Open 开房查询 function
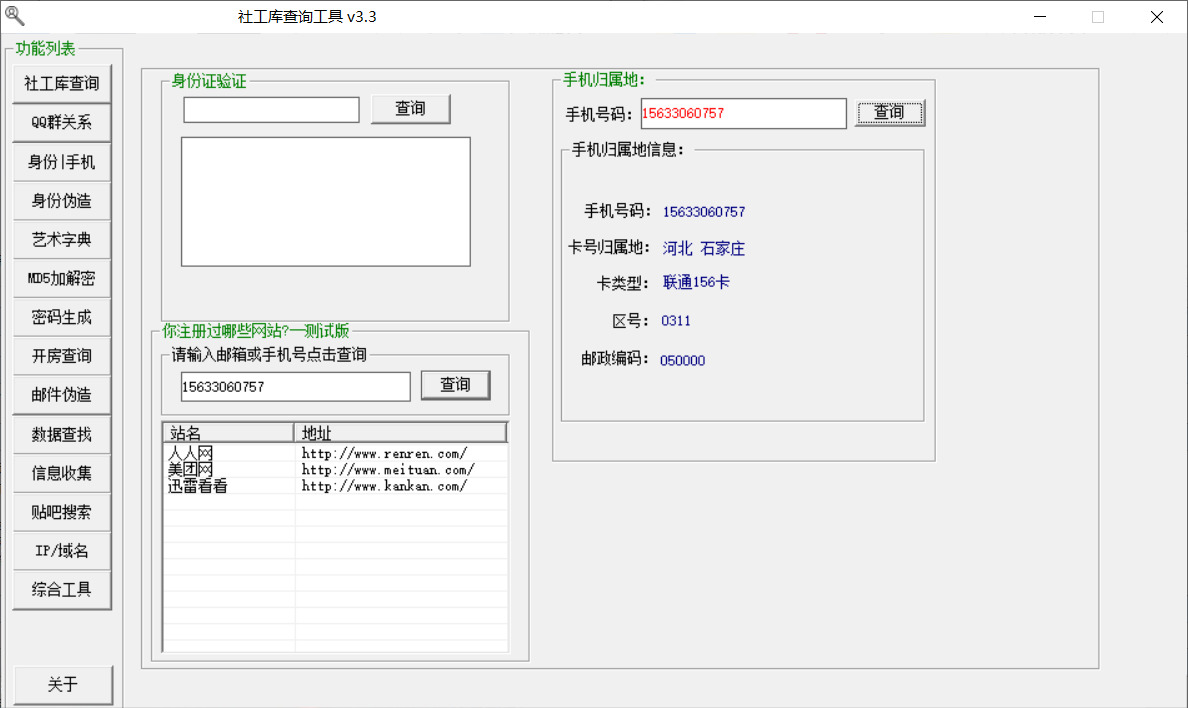Image resolution: width=1188 pixels, height=708 pixels. pos(61,356)
